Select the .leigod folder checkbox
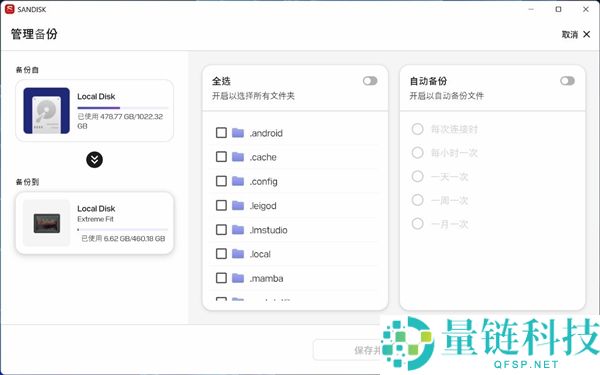600x375 pixels. [221, 205]
